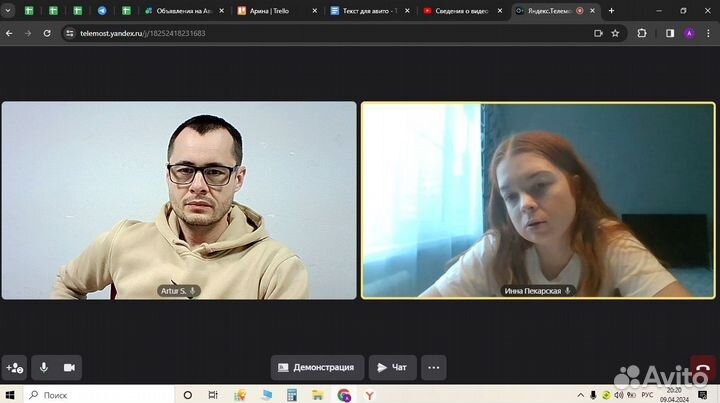The height and width of the screenshot is (403, 720).
Task: End the call with red hang-up button
Action: pos(703,368)
